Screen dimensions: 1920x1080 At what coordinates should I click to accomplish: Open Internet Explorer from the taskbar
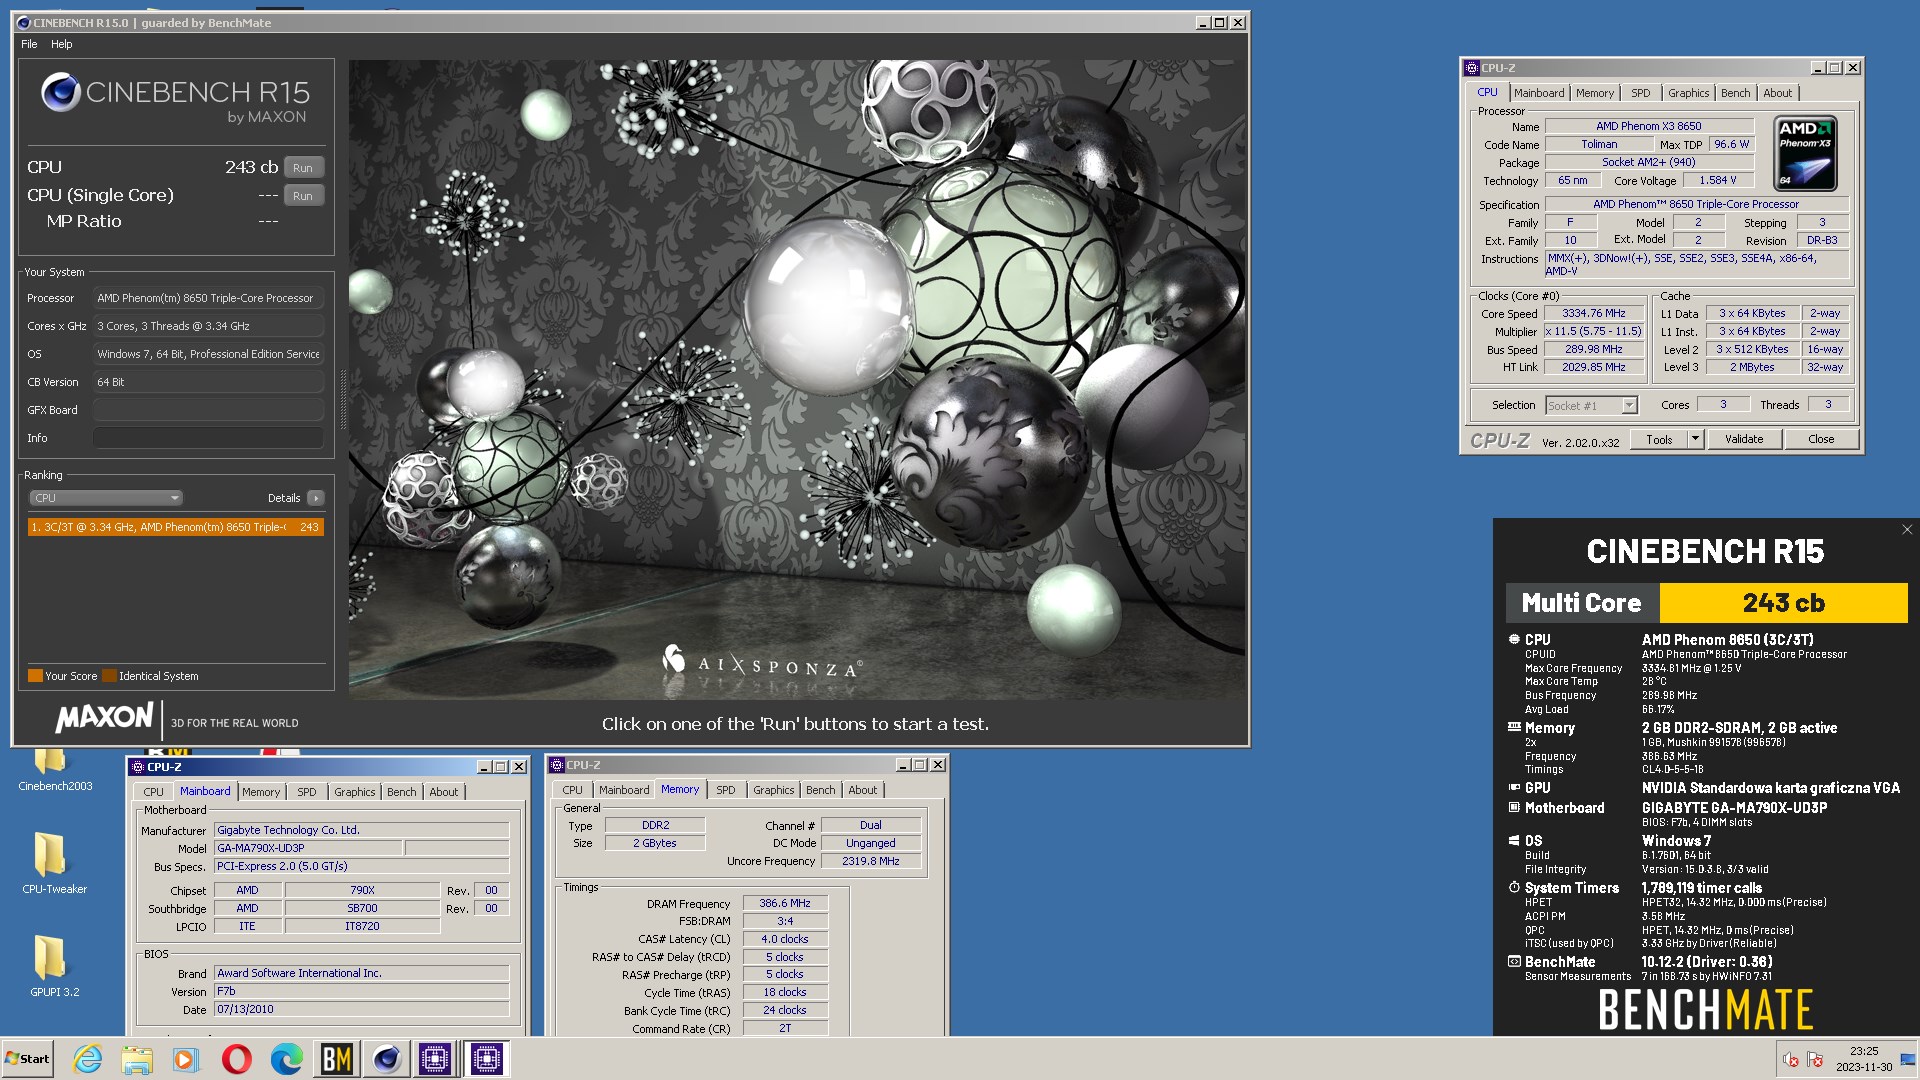[x=88, y=1059]
